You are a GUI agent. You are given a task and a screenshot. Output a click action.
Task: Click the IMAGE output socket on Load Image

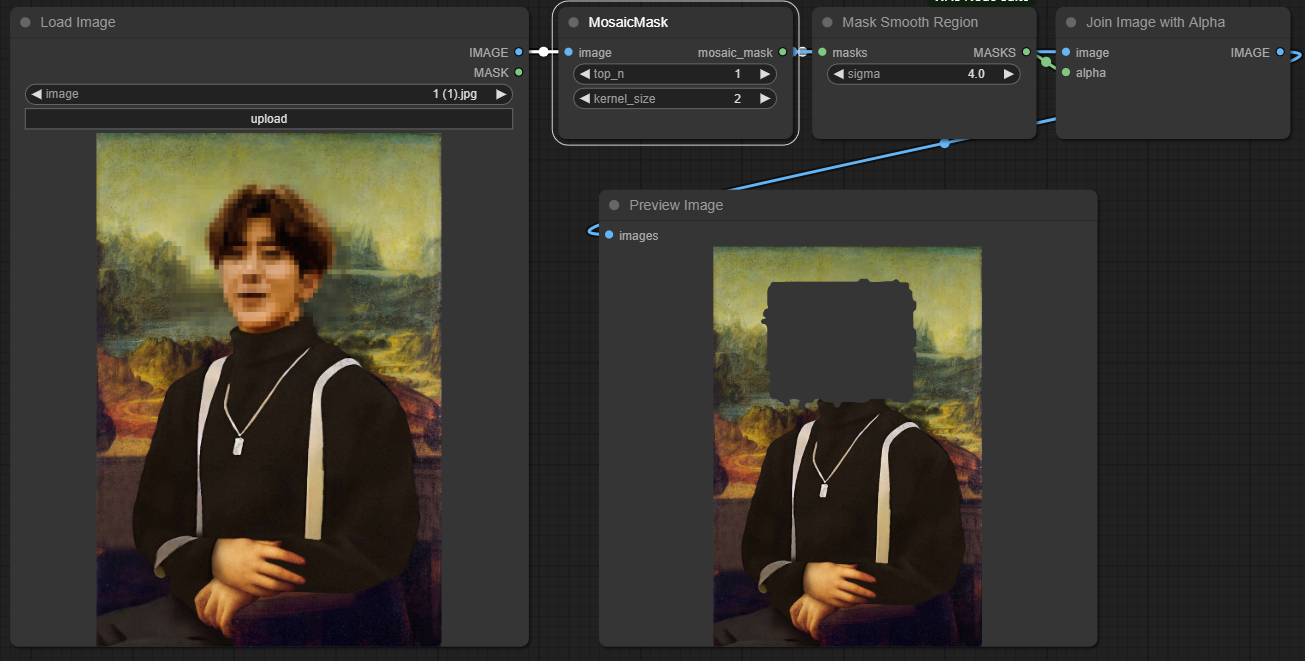click(518, 52)
